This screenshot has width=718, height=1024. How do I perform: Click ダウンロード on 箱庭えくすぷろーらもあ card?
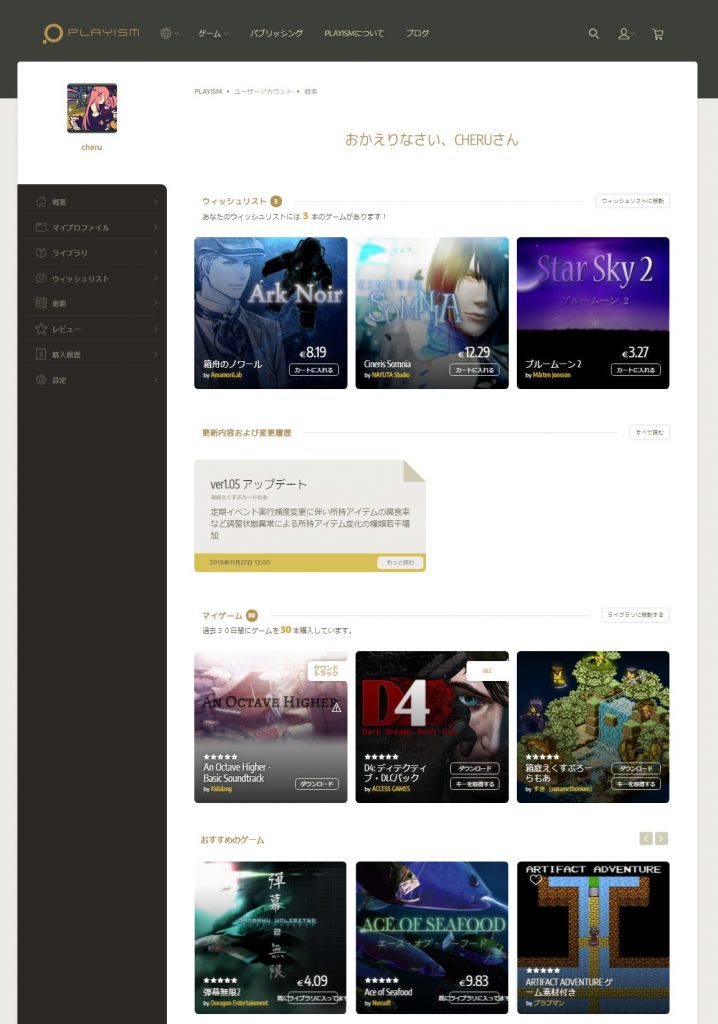click(636, 769)
